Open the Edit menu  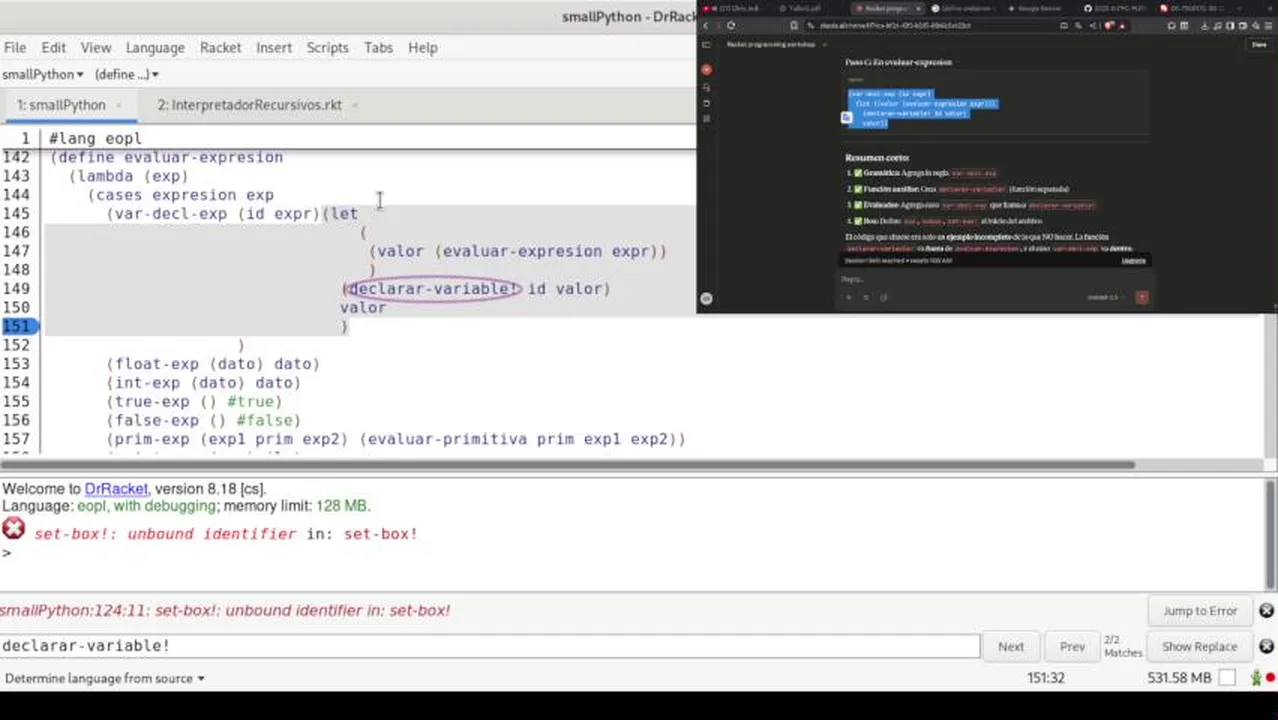(53, 47)
